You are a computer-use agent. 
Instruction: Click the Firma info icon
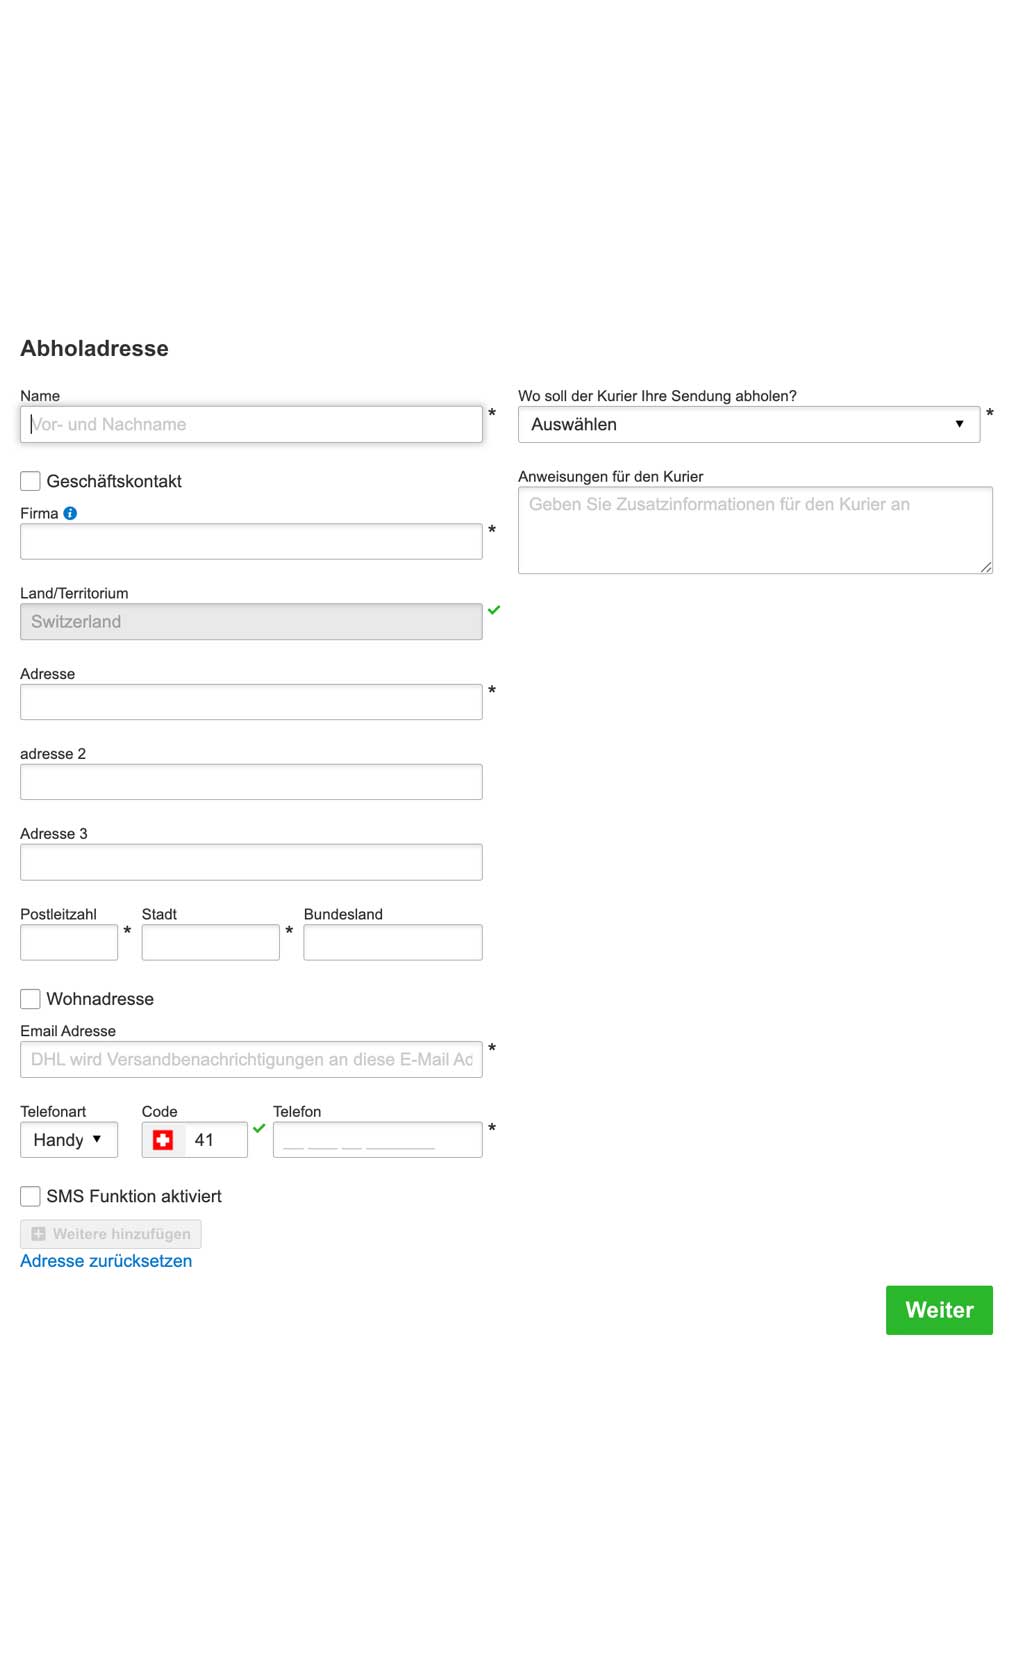click(70, 513)
